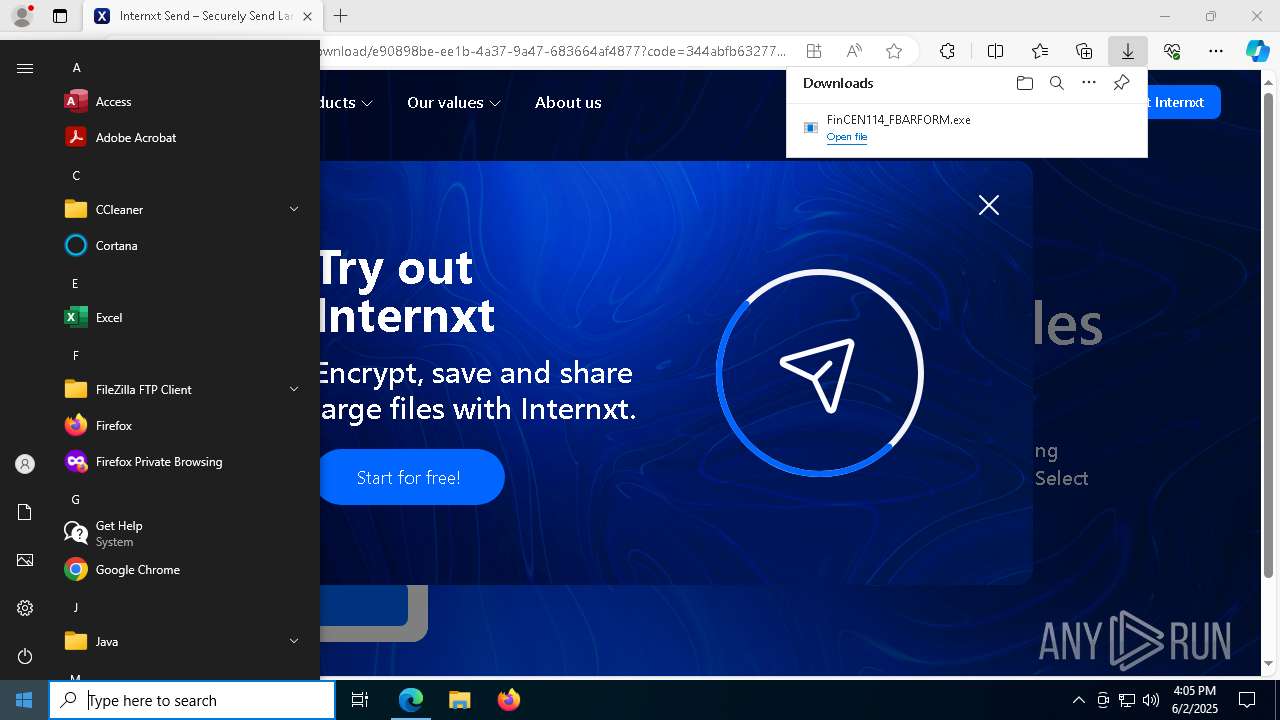
Task: Jump to letter C in app list
Action: click(x=76, y=176)
